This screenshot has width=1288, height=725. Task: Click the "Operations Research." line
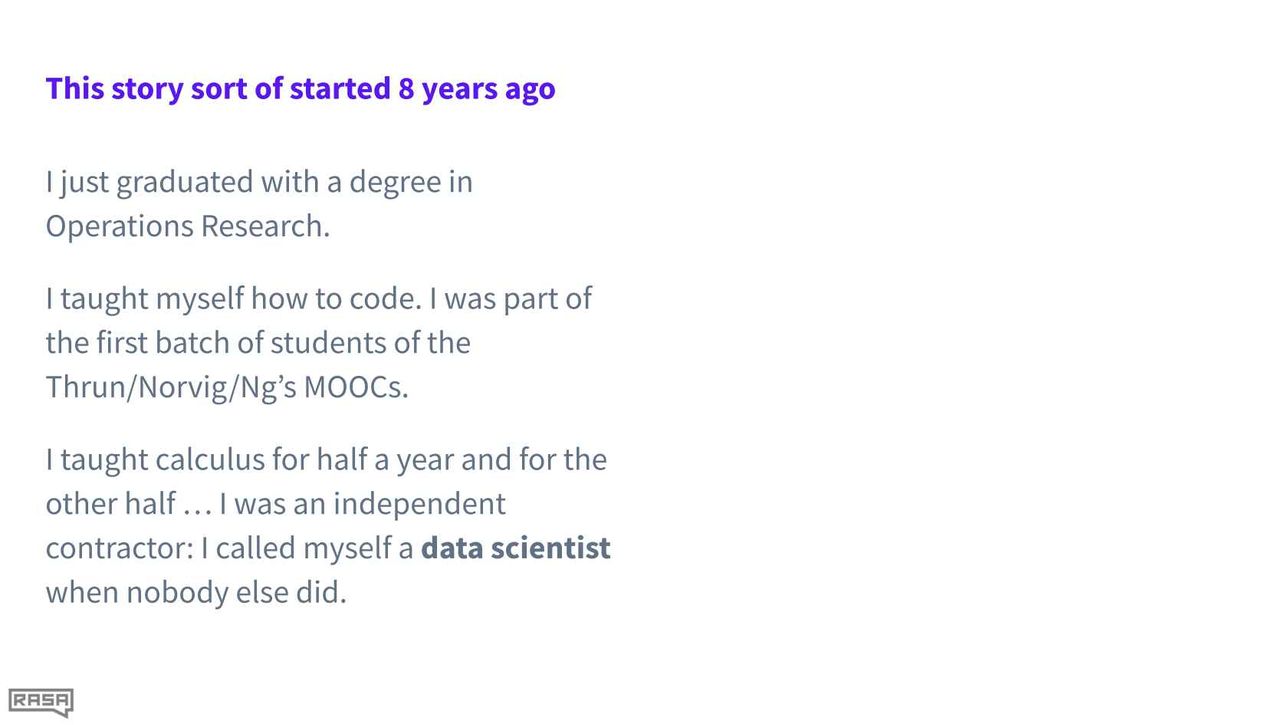coord(187,227)
